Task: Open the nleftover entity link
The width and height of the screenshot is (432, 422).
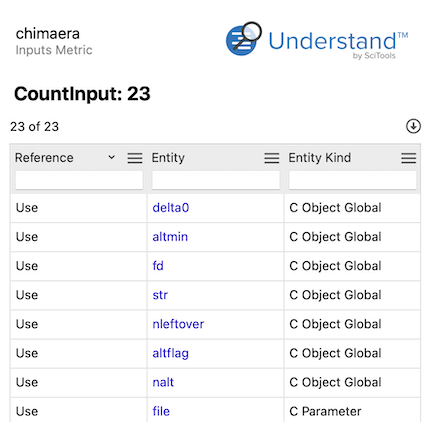Action: tap(178, 324)
